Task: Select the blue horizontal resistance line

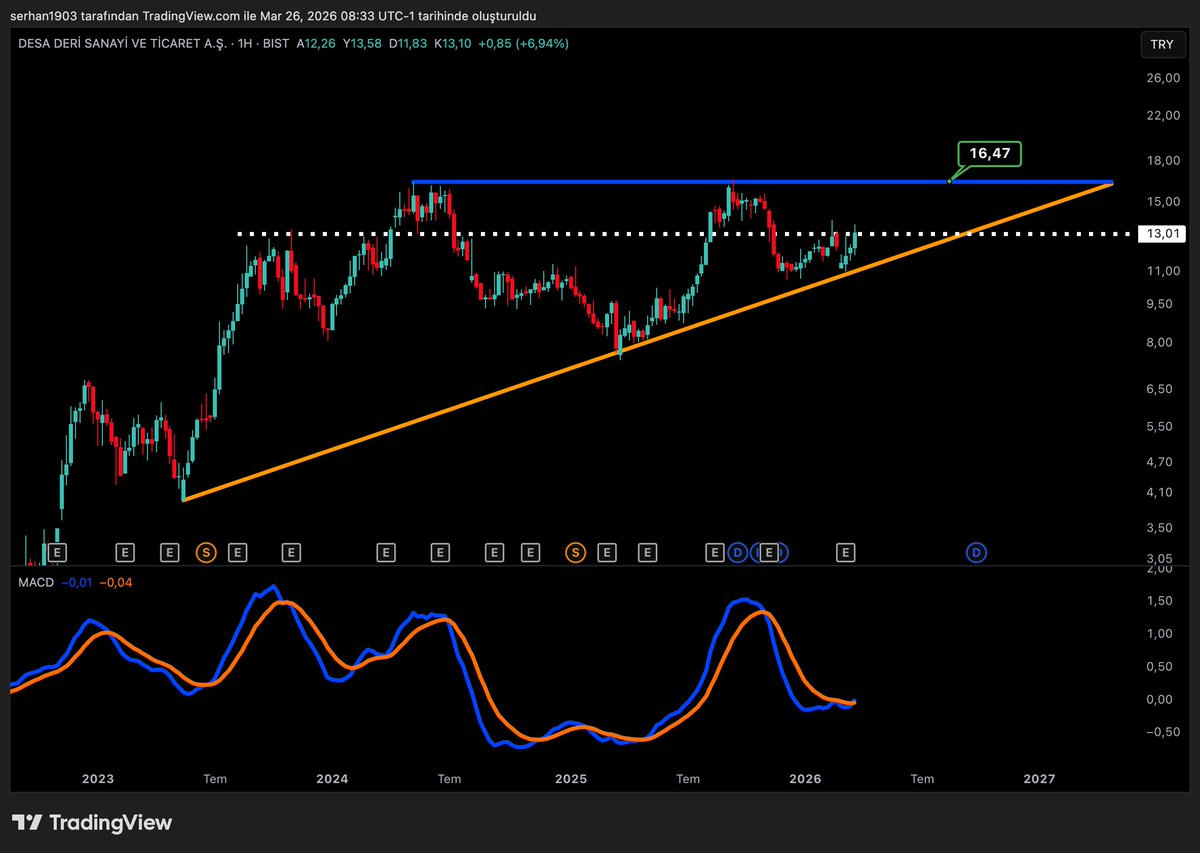Action: [760, 182]
